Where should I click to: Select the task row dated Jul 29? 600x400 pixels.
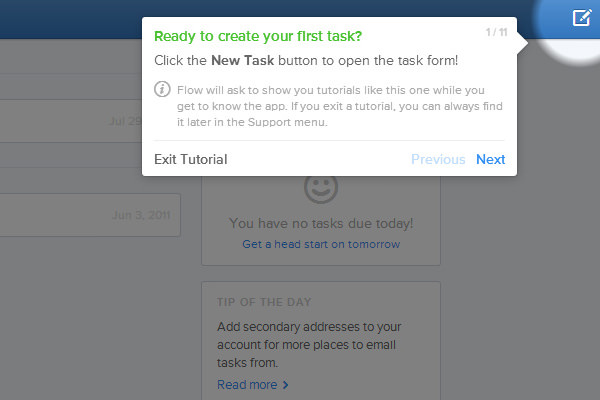point(71,121)
